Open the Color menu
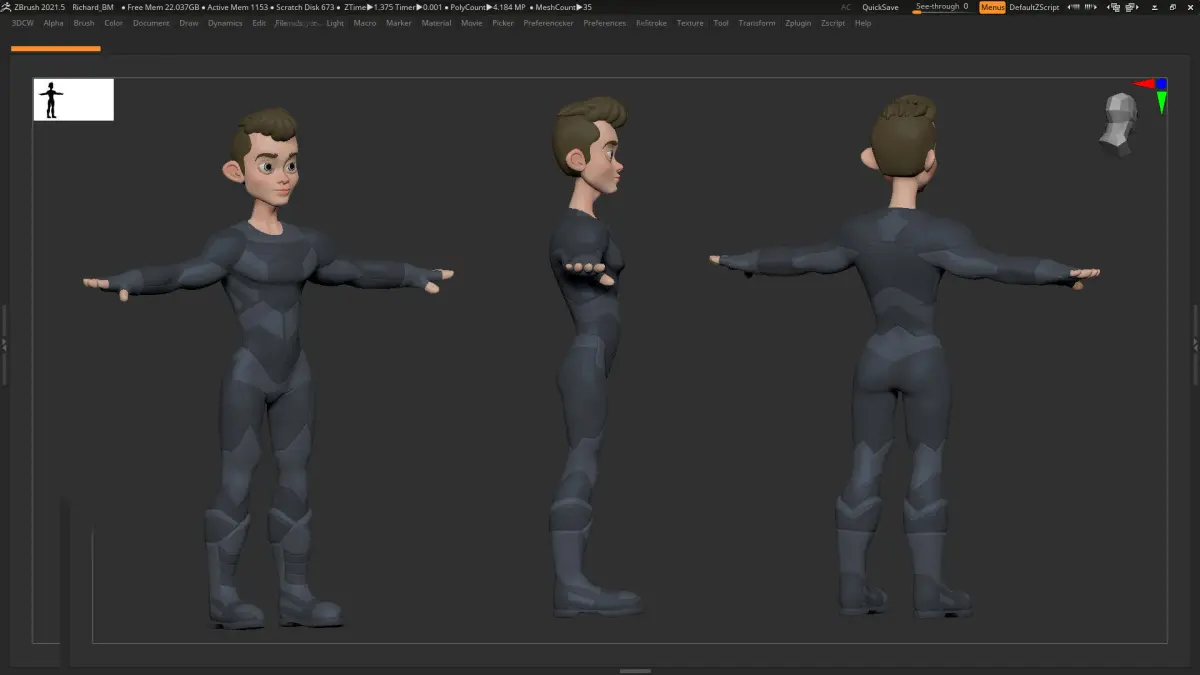Viewport: 1200px width, 675px height. click(114, 23)
